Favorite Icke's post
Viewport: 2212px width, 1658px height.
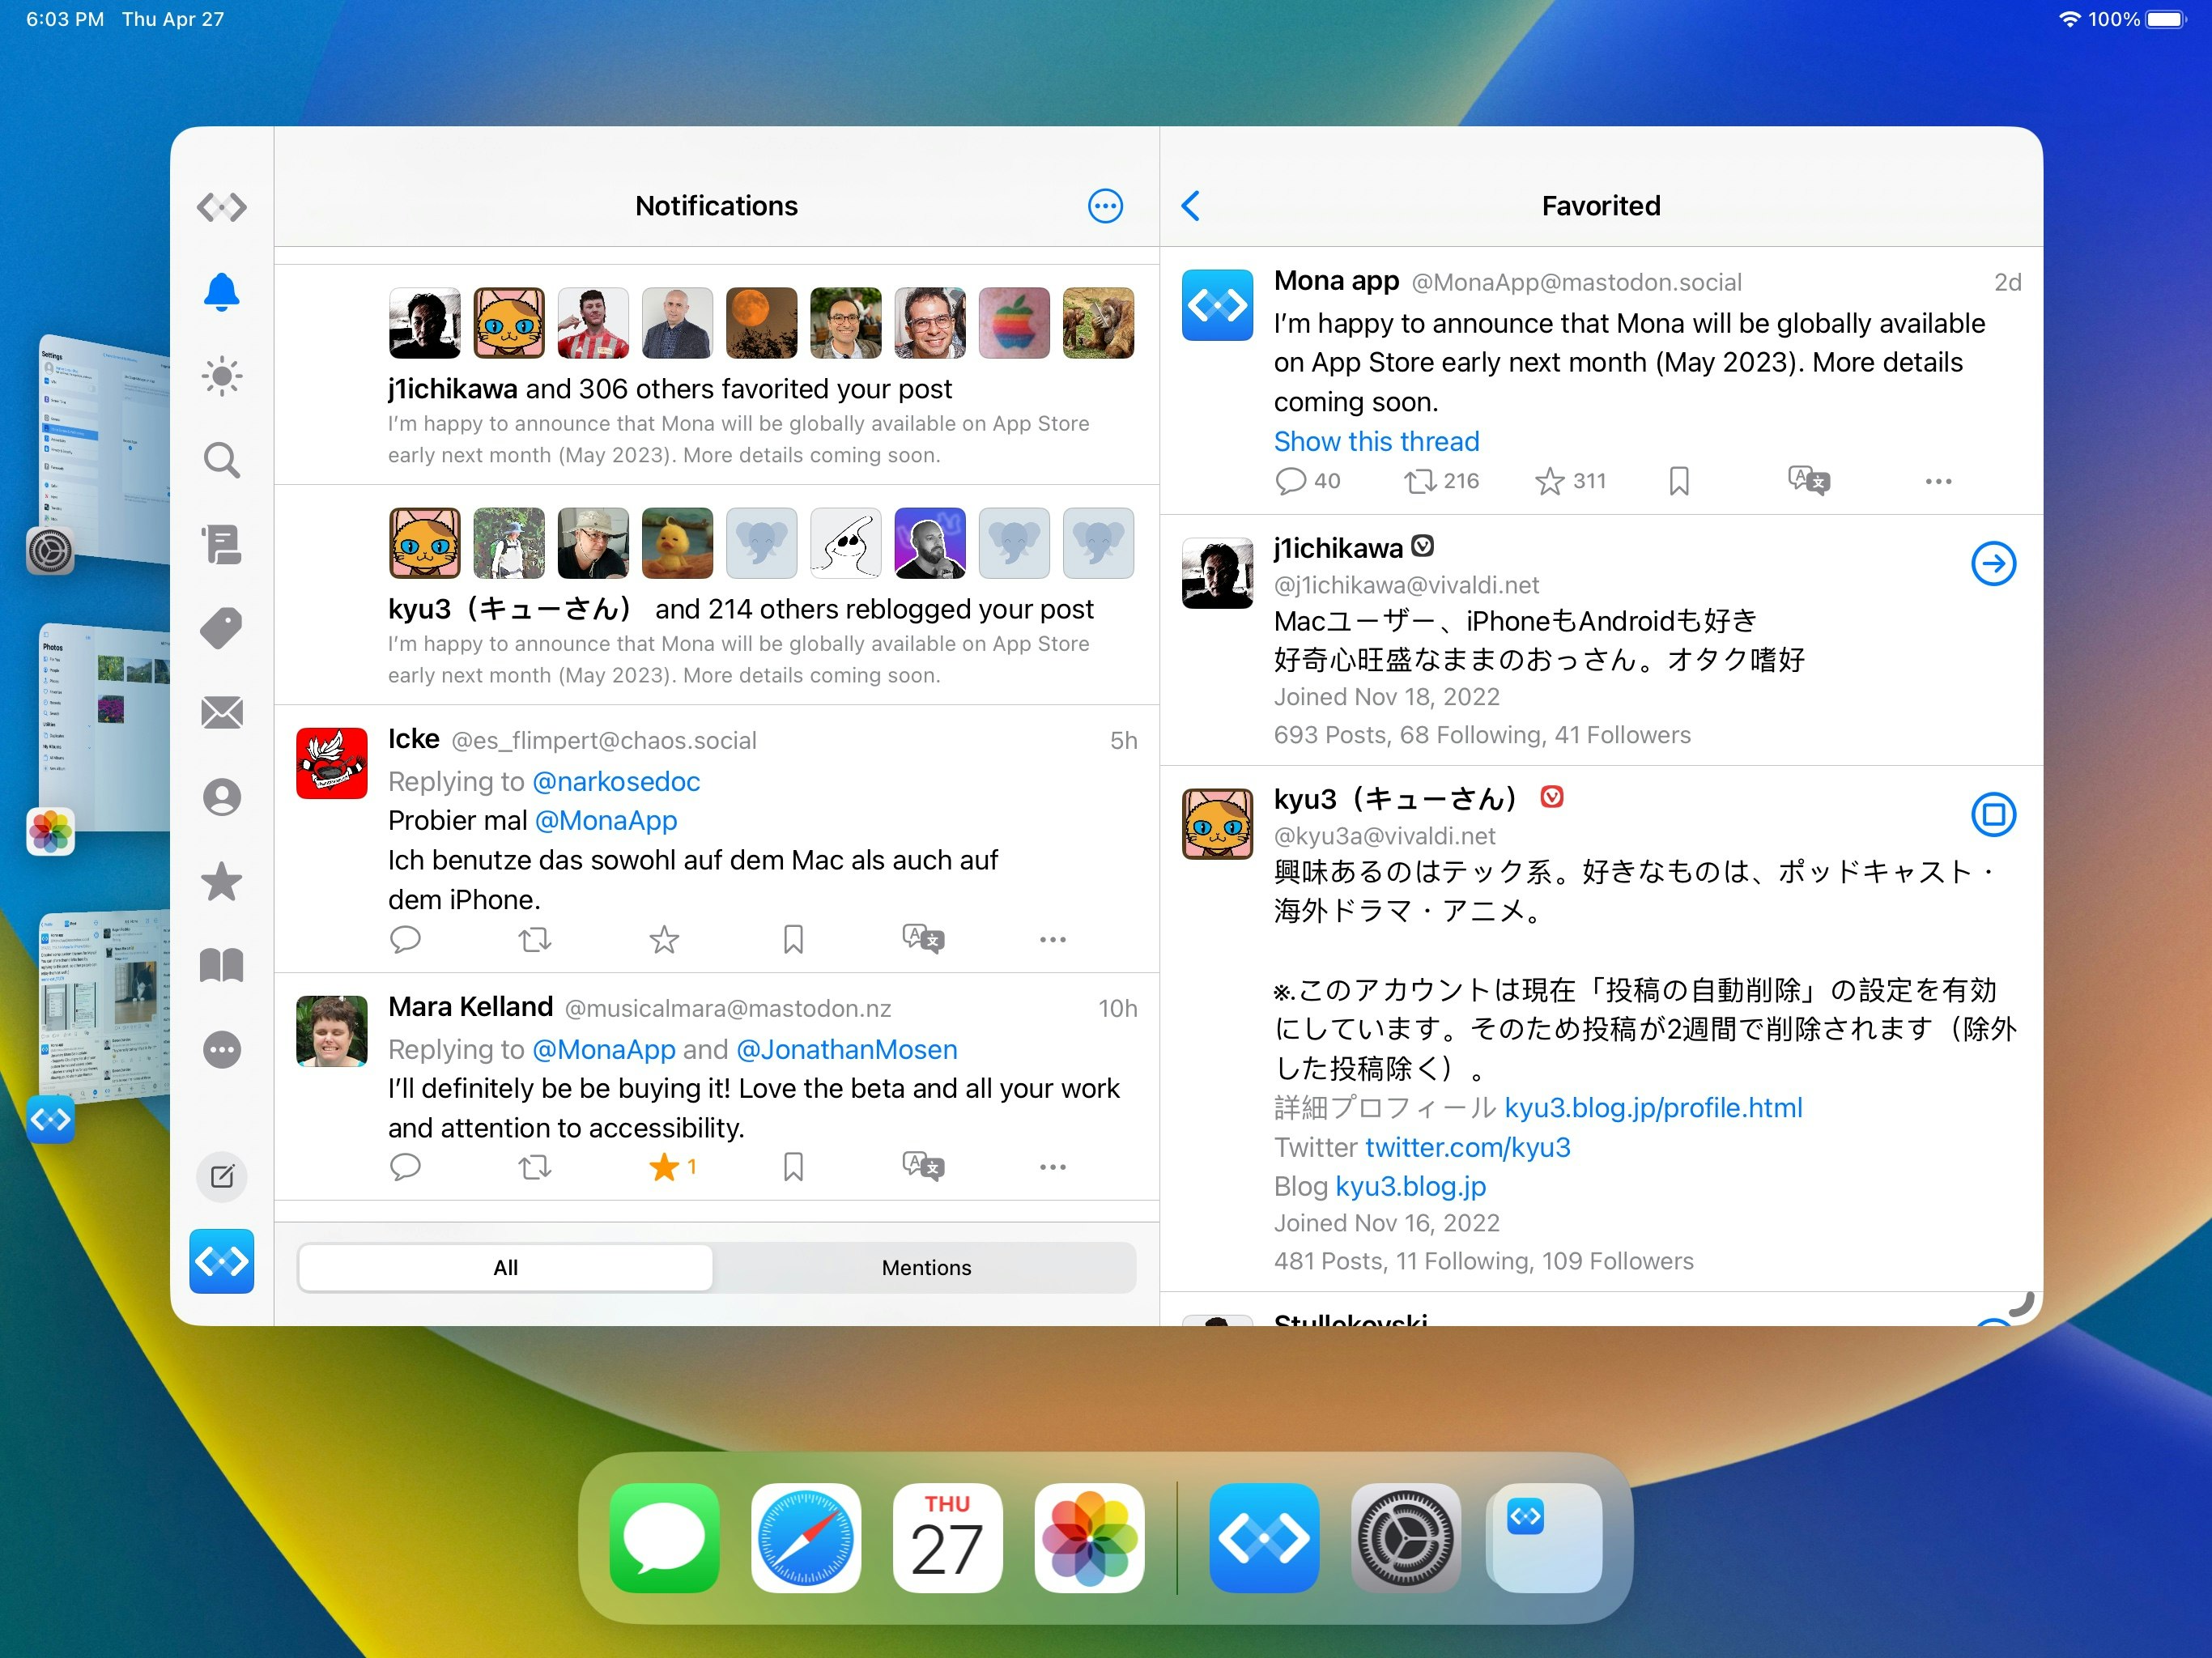click(x=664, y=939)
